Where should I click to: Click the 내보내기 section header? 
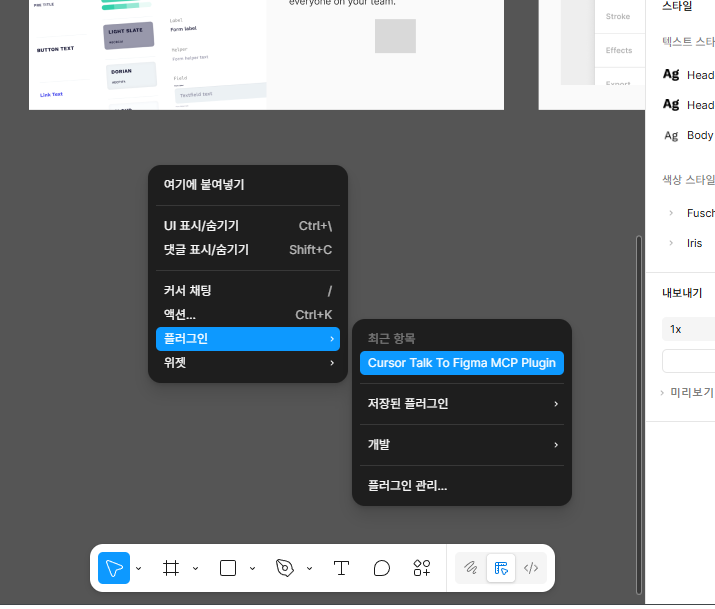(x=682, y=293)
